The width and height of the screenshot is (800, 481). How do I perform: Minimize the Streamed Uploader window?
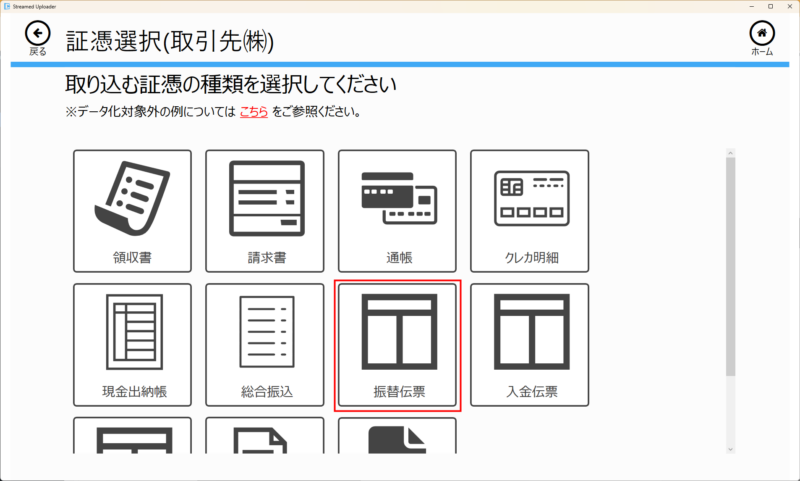tap(752, 7)
